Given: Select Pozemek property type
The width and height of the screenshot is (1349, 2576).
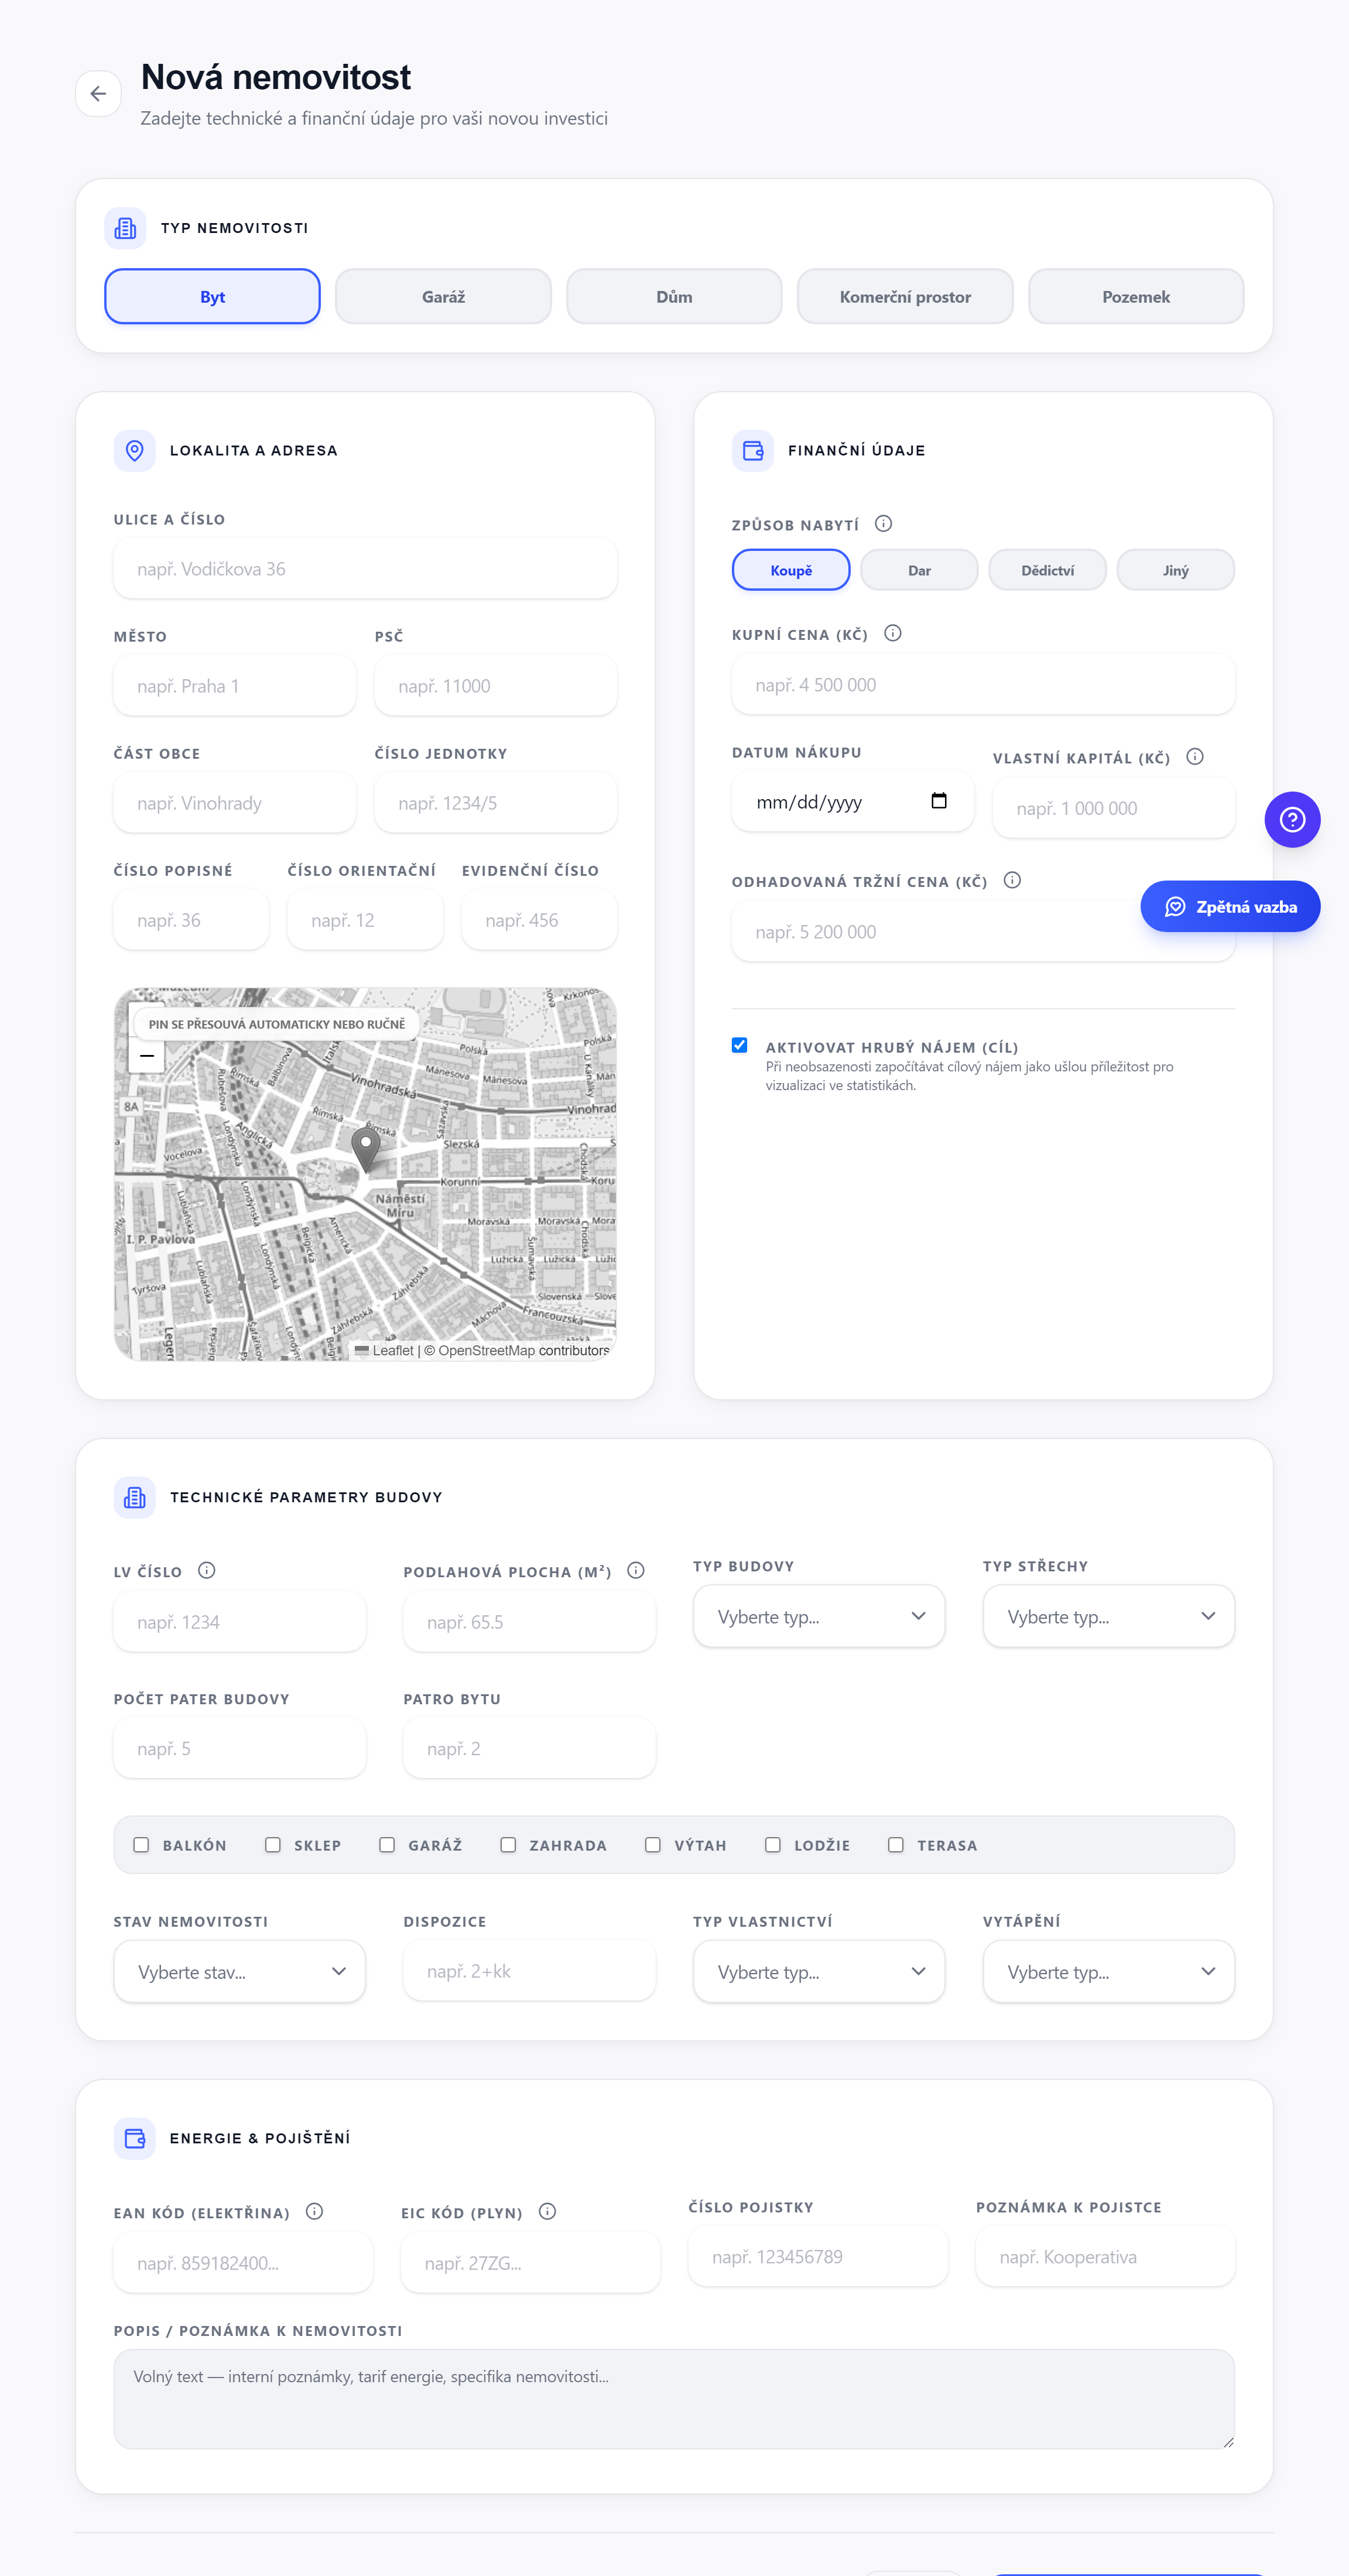Looking at the screenshot, I should (x=1136, y=297).
